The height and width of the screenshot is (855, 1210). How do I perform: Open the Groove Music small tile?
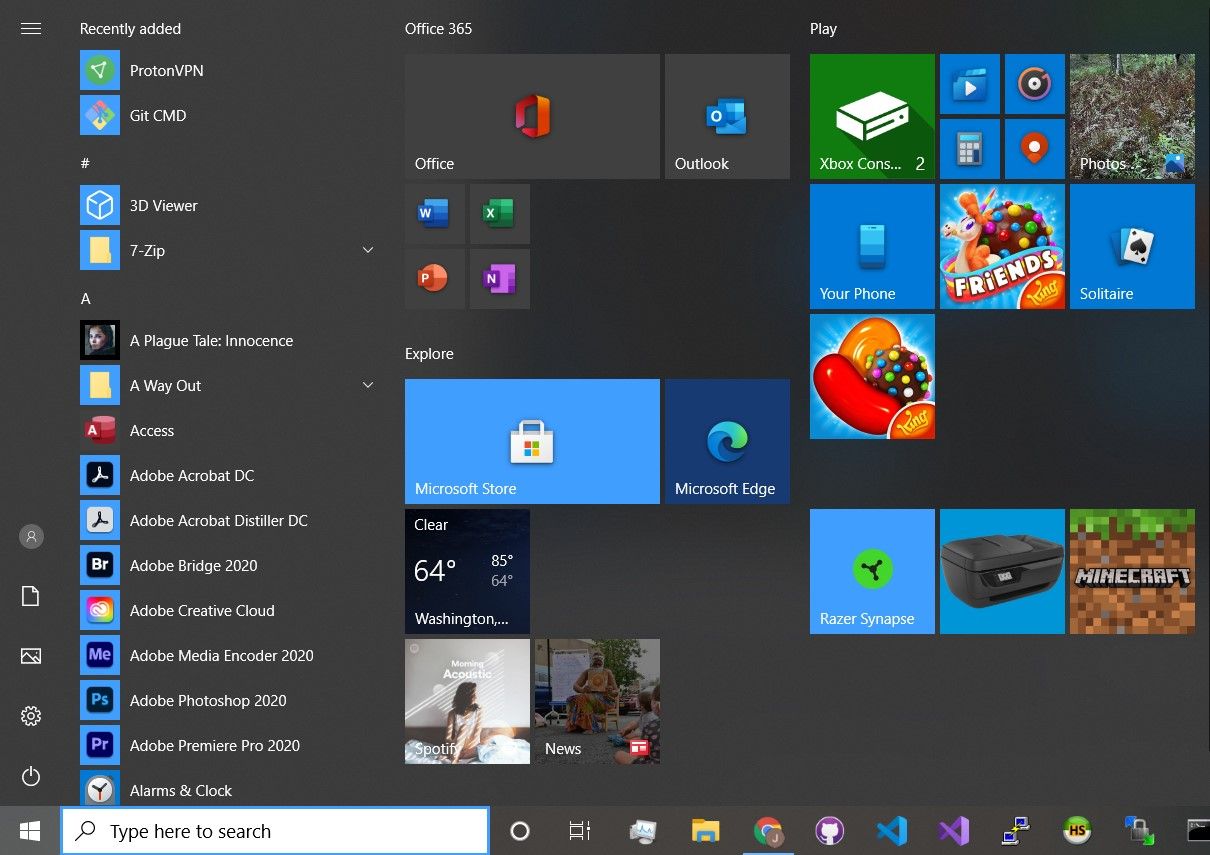[x=1035, y=84]
